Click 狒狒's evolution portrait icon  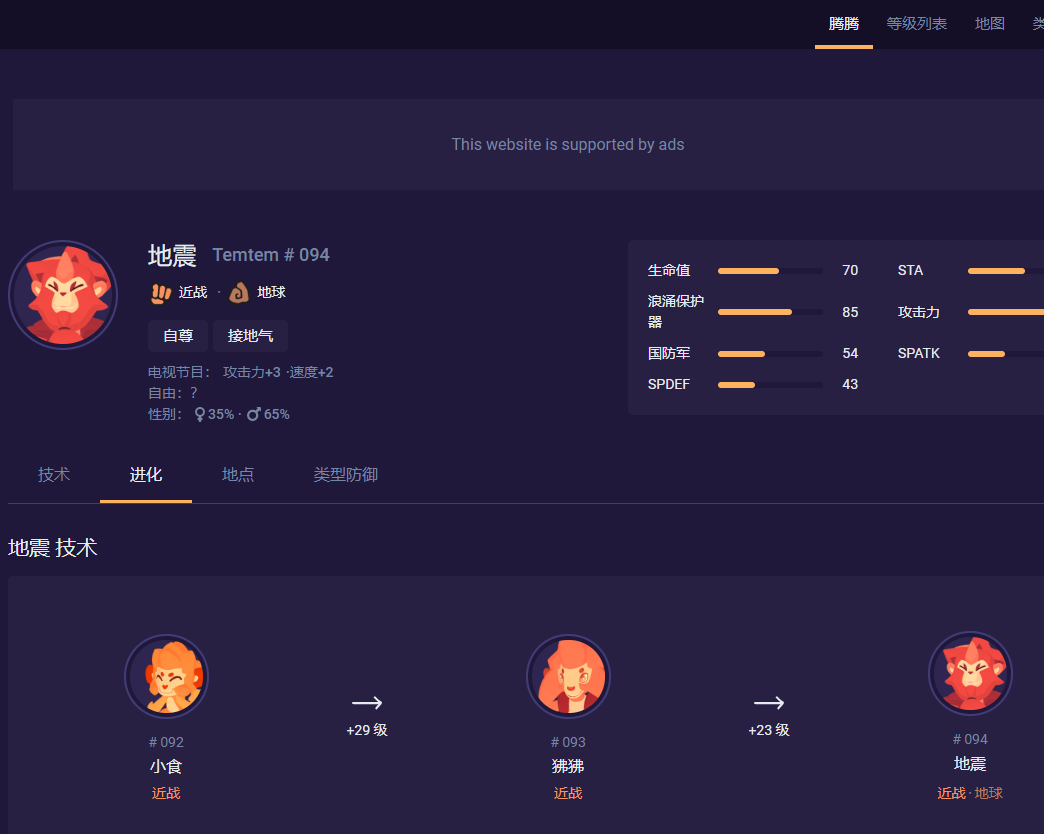coord(568,676)
